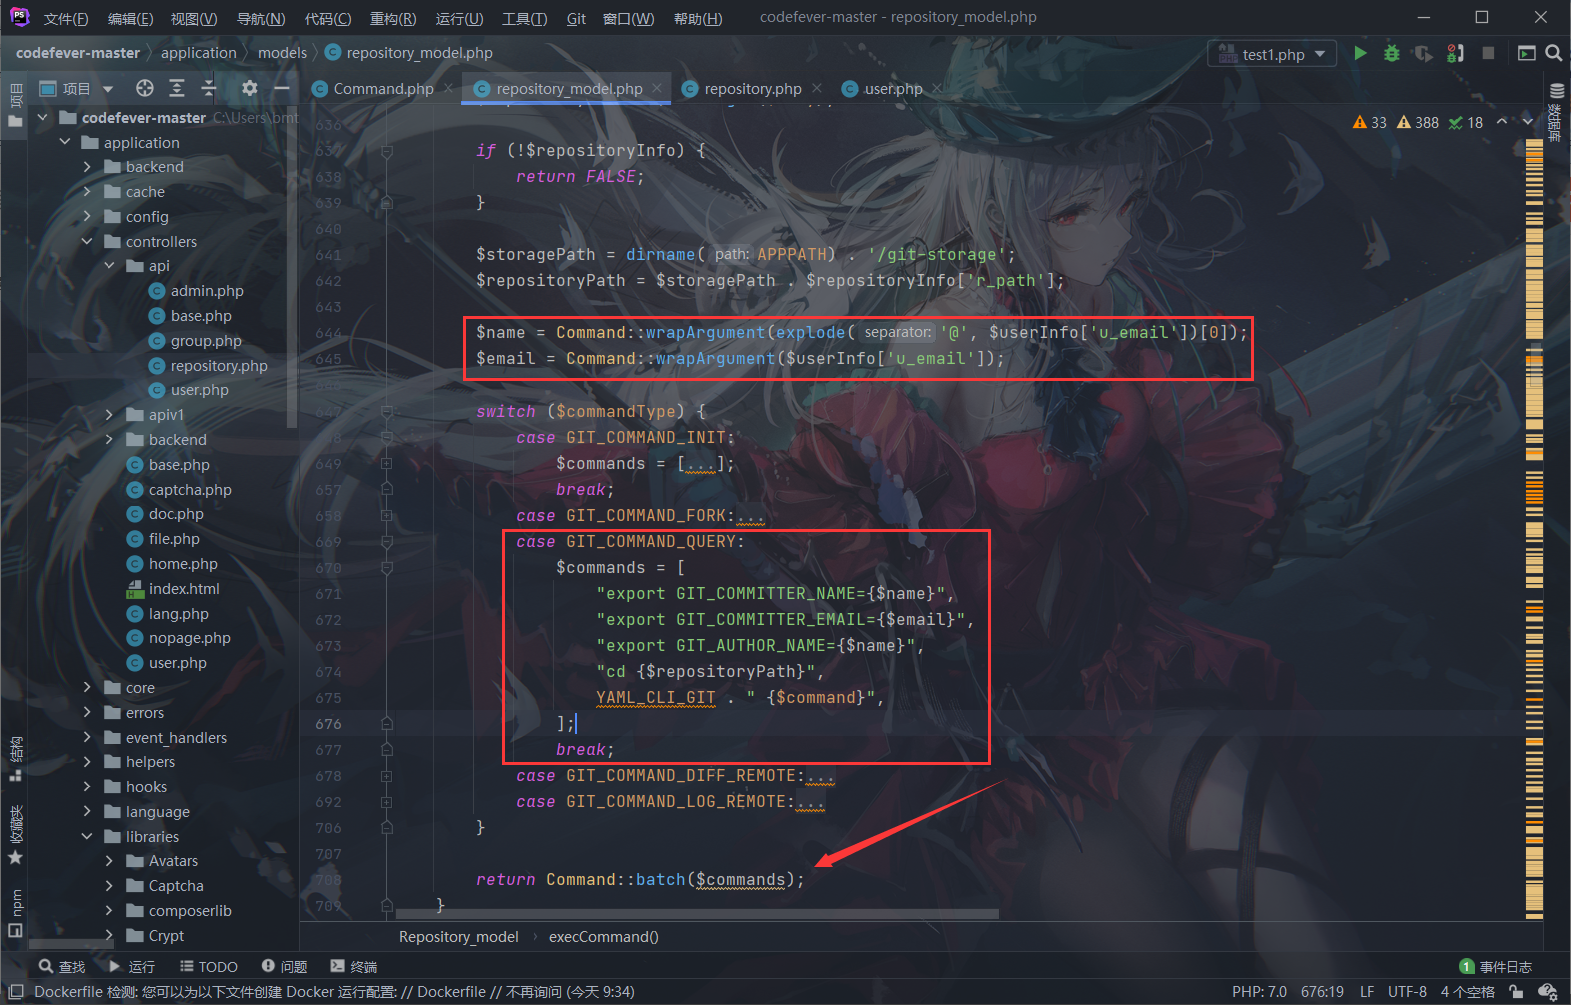
Task: Collapse all project tree nodes
Action: point(208,88)
